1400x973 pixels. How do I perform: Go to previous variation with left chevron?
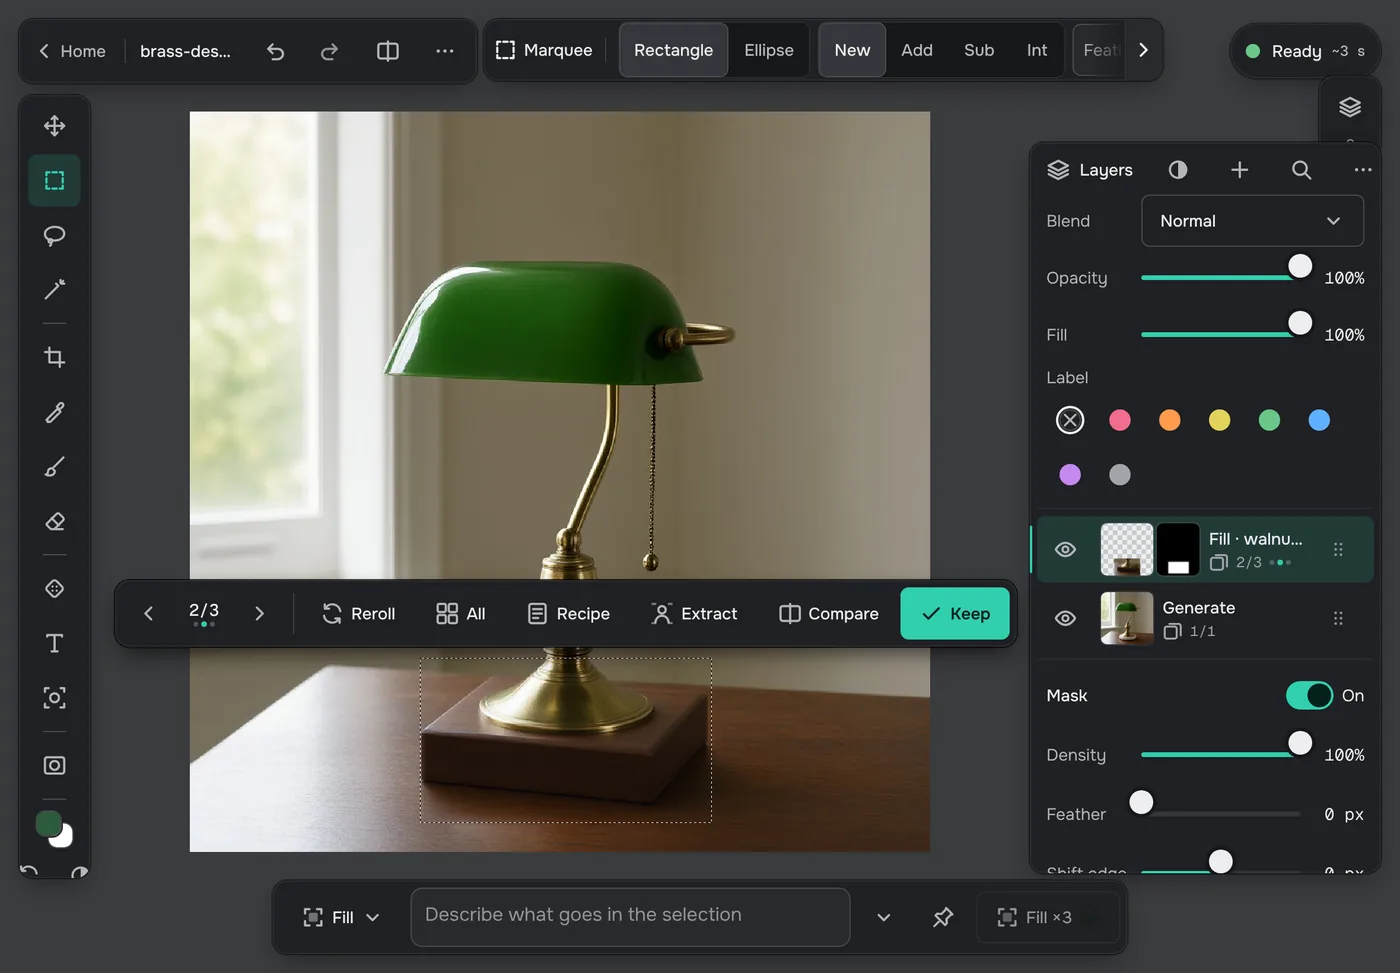click(148, 613)
